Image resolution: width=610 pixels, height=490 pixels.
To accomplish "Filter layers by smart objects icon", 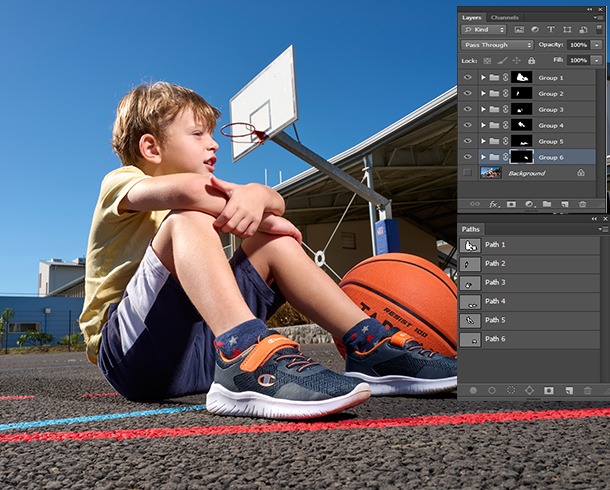I will coord(583,30).
